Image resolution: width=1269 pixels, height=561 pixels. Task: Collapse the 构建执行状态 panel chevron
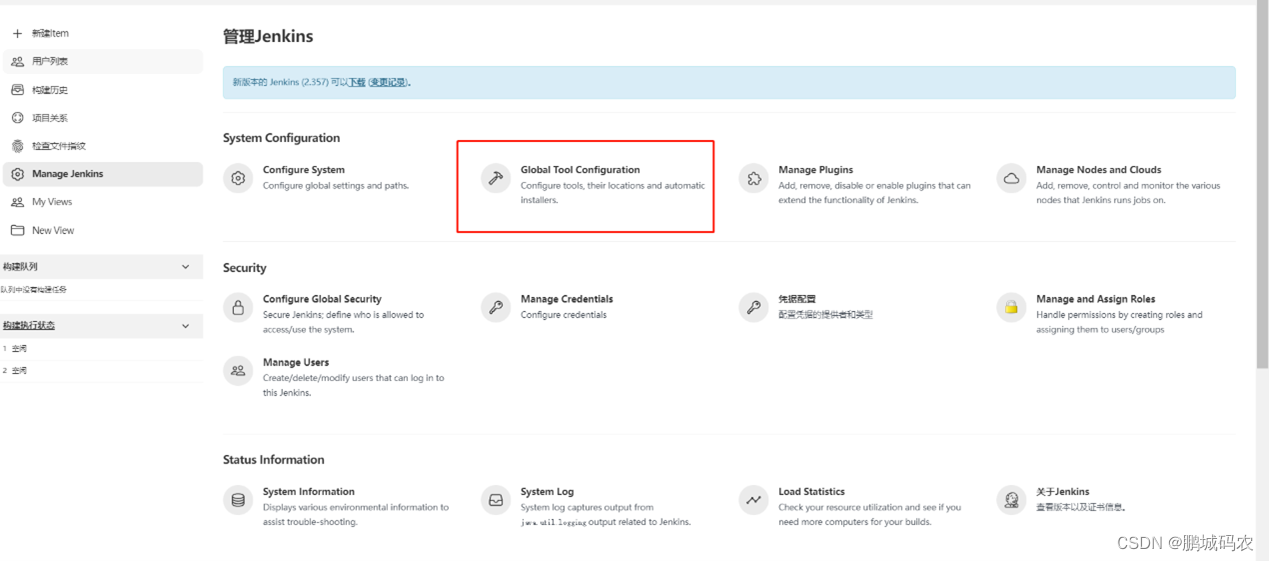pos(185,326)
